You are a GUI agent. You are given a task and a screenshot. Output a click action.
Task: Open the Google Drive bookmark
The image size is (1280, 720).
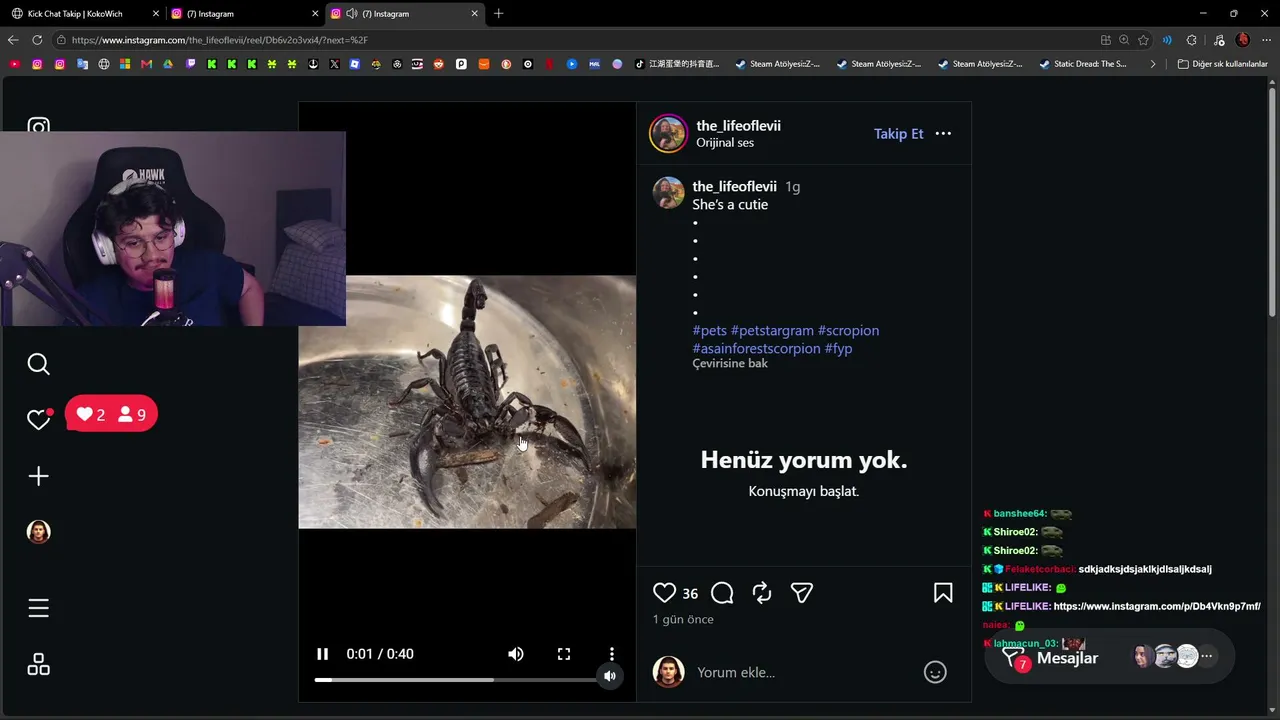coord(167,64)
